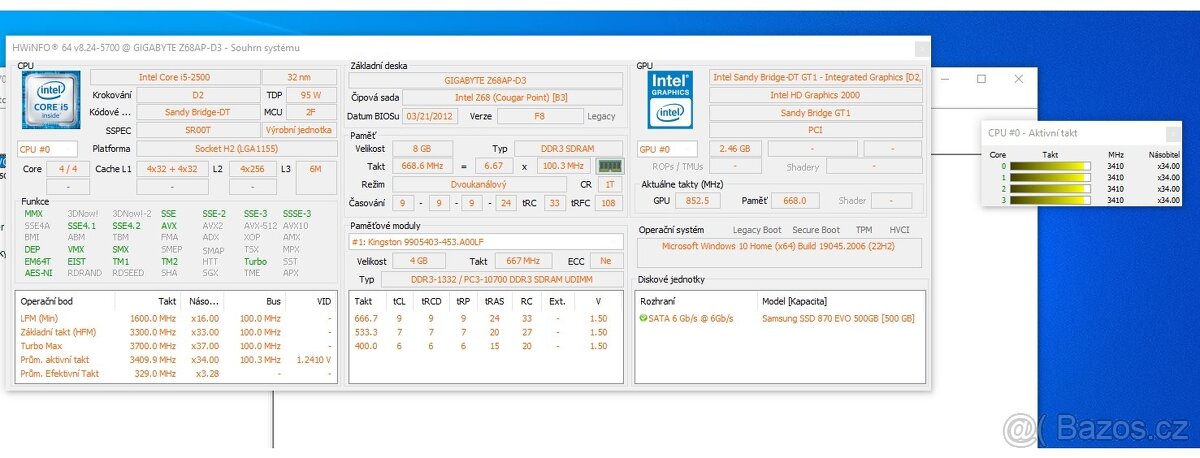Click the green memory module icon
The width and height of the screenshot is (1200, 458).
pyautogui.click(x=609, y=166)
